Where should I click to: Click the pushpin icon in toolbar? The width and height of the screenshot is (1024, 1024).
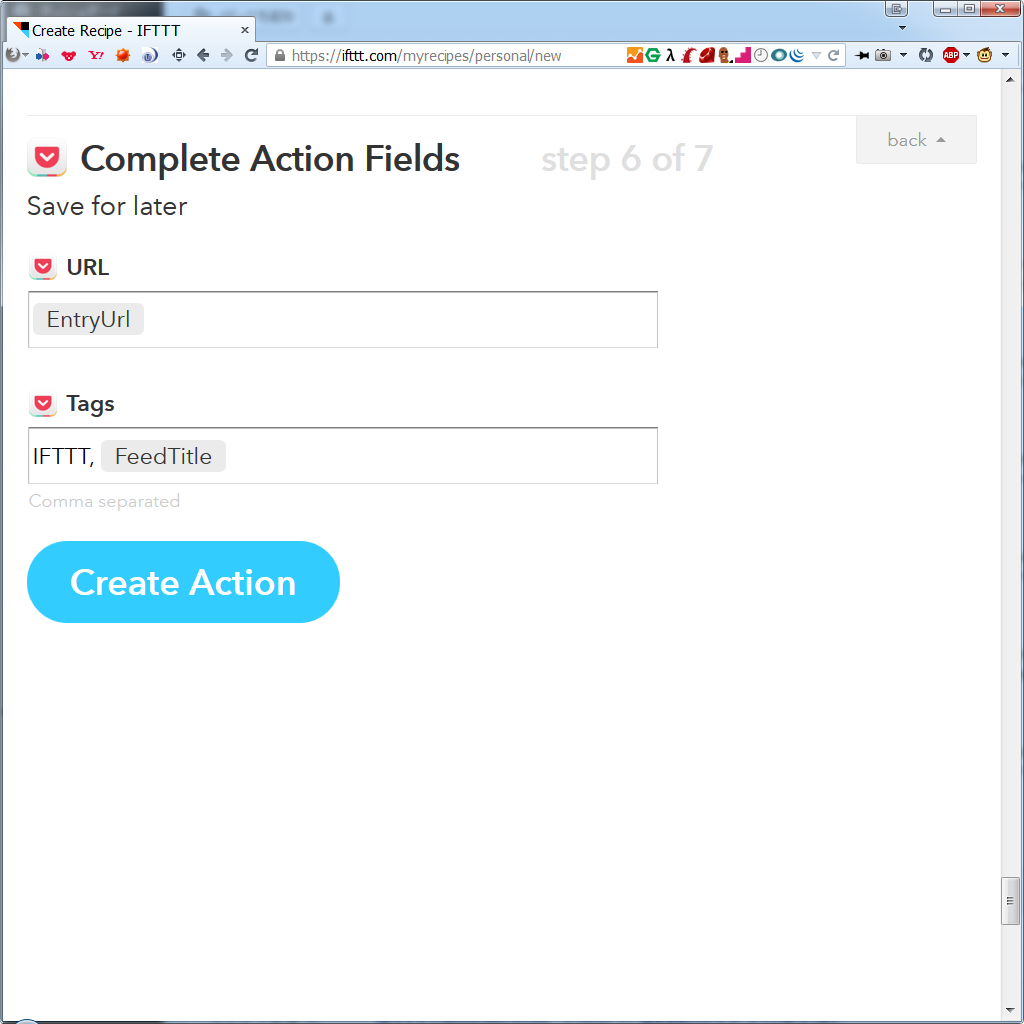(x=861, y=56)
